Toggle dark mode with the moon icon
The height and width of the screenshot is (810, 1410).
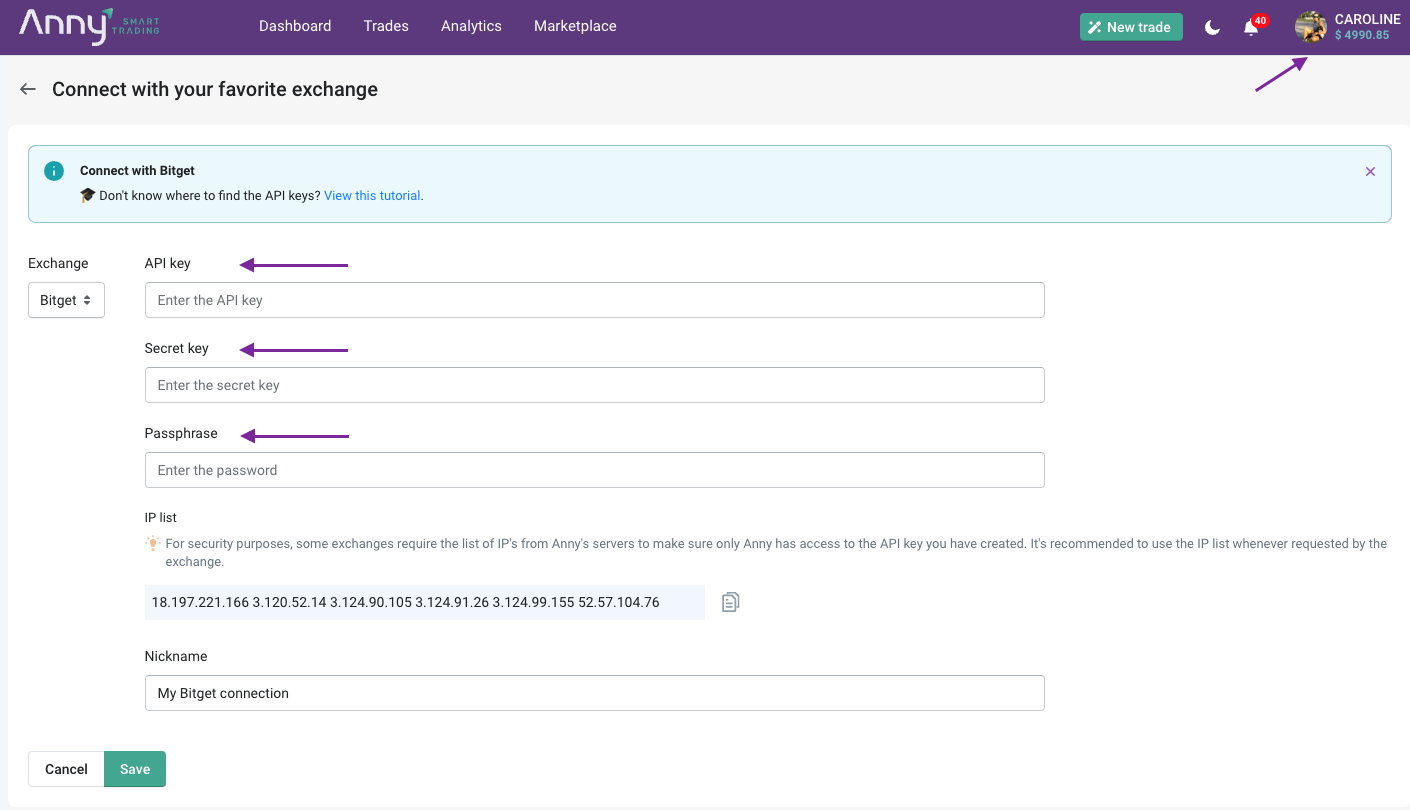1212,27
